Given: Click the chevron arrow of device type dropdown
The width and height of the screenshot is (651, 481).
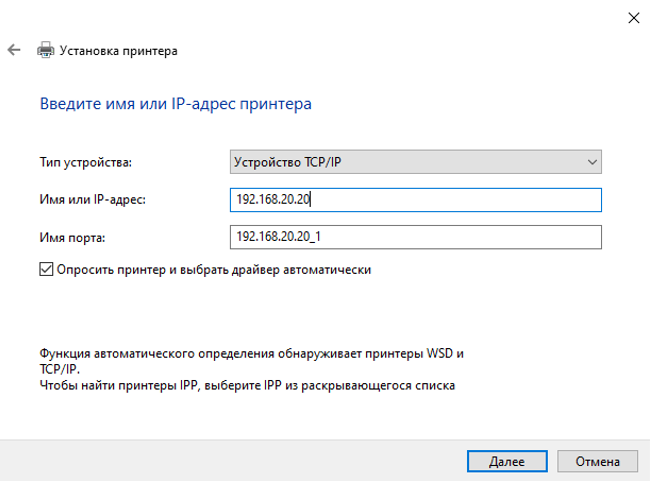Looking at the screenshot, I should pos(591,162).
